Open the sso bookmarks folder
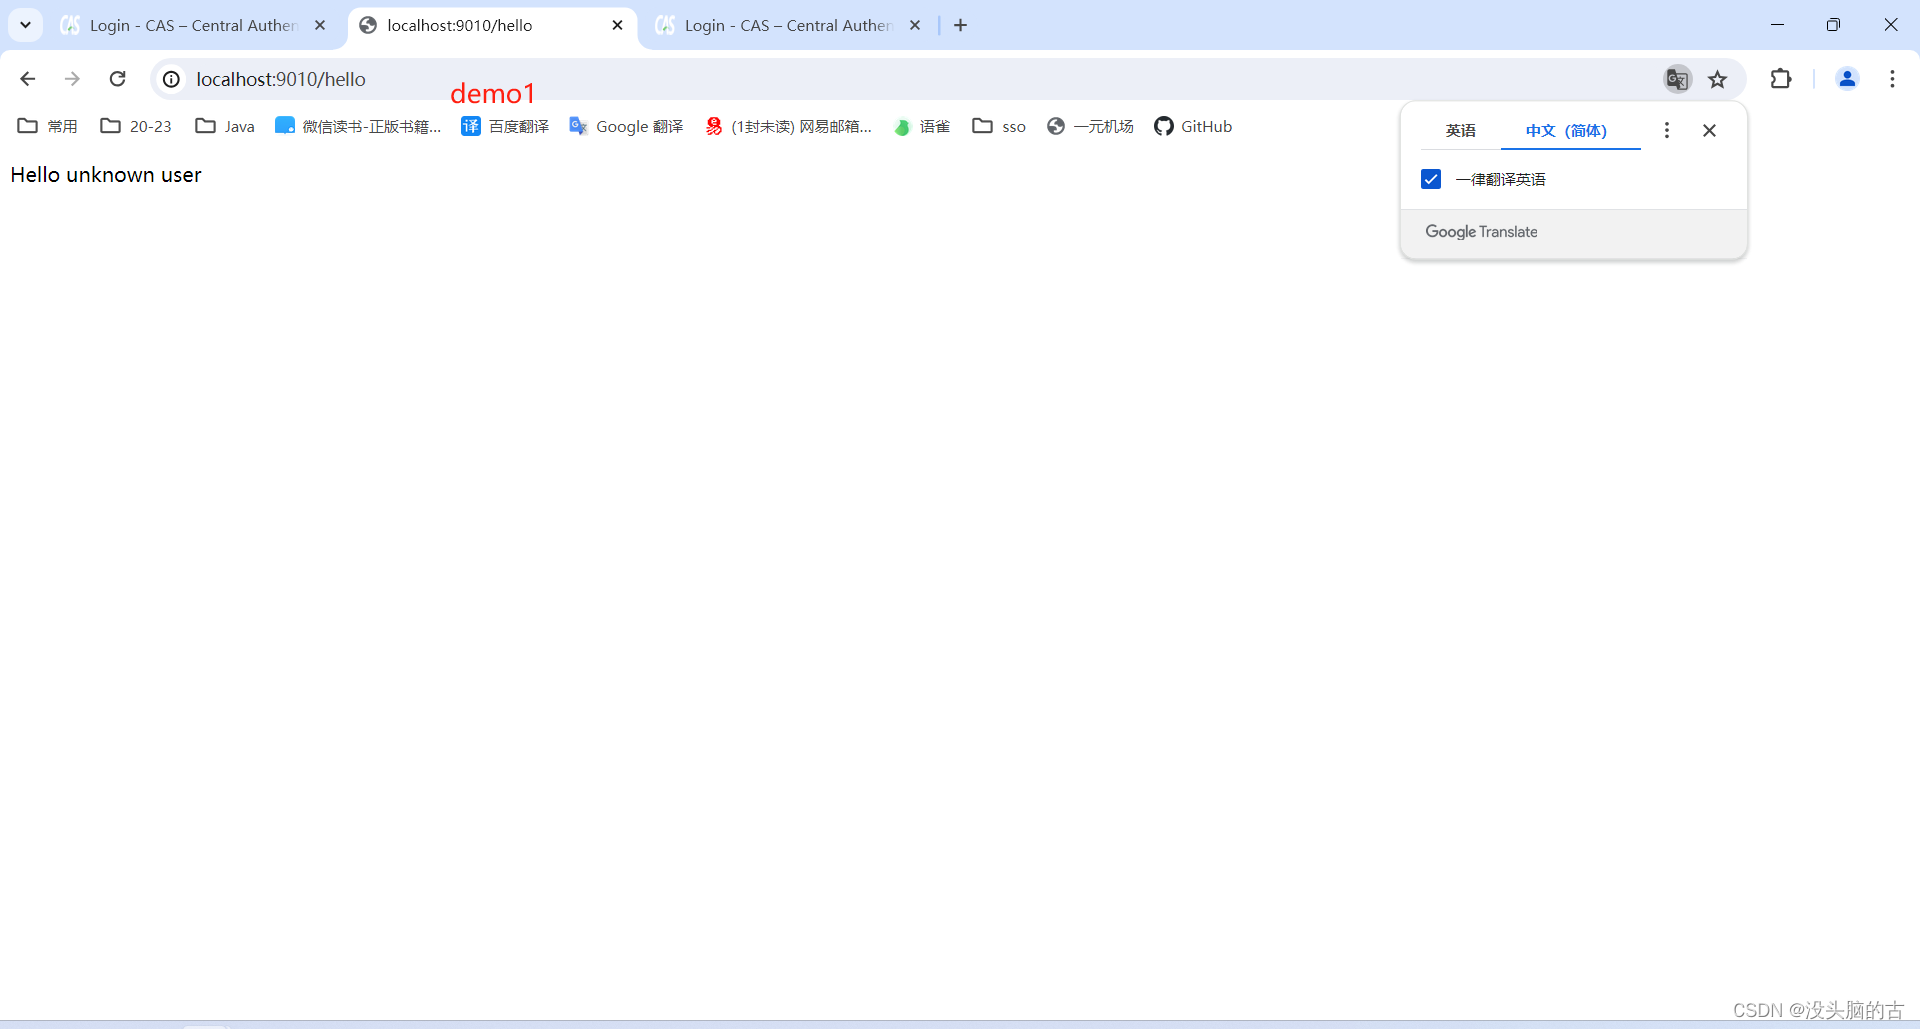This screenshot has width=1920, height=1029. [999, 126]
